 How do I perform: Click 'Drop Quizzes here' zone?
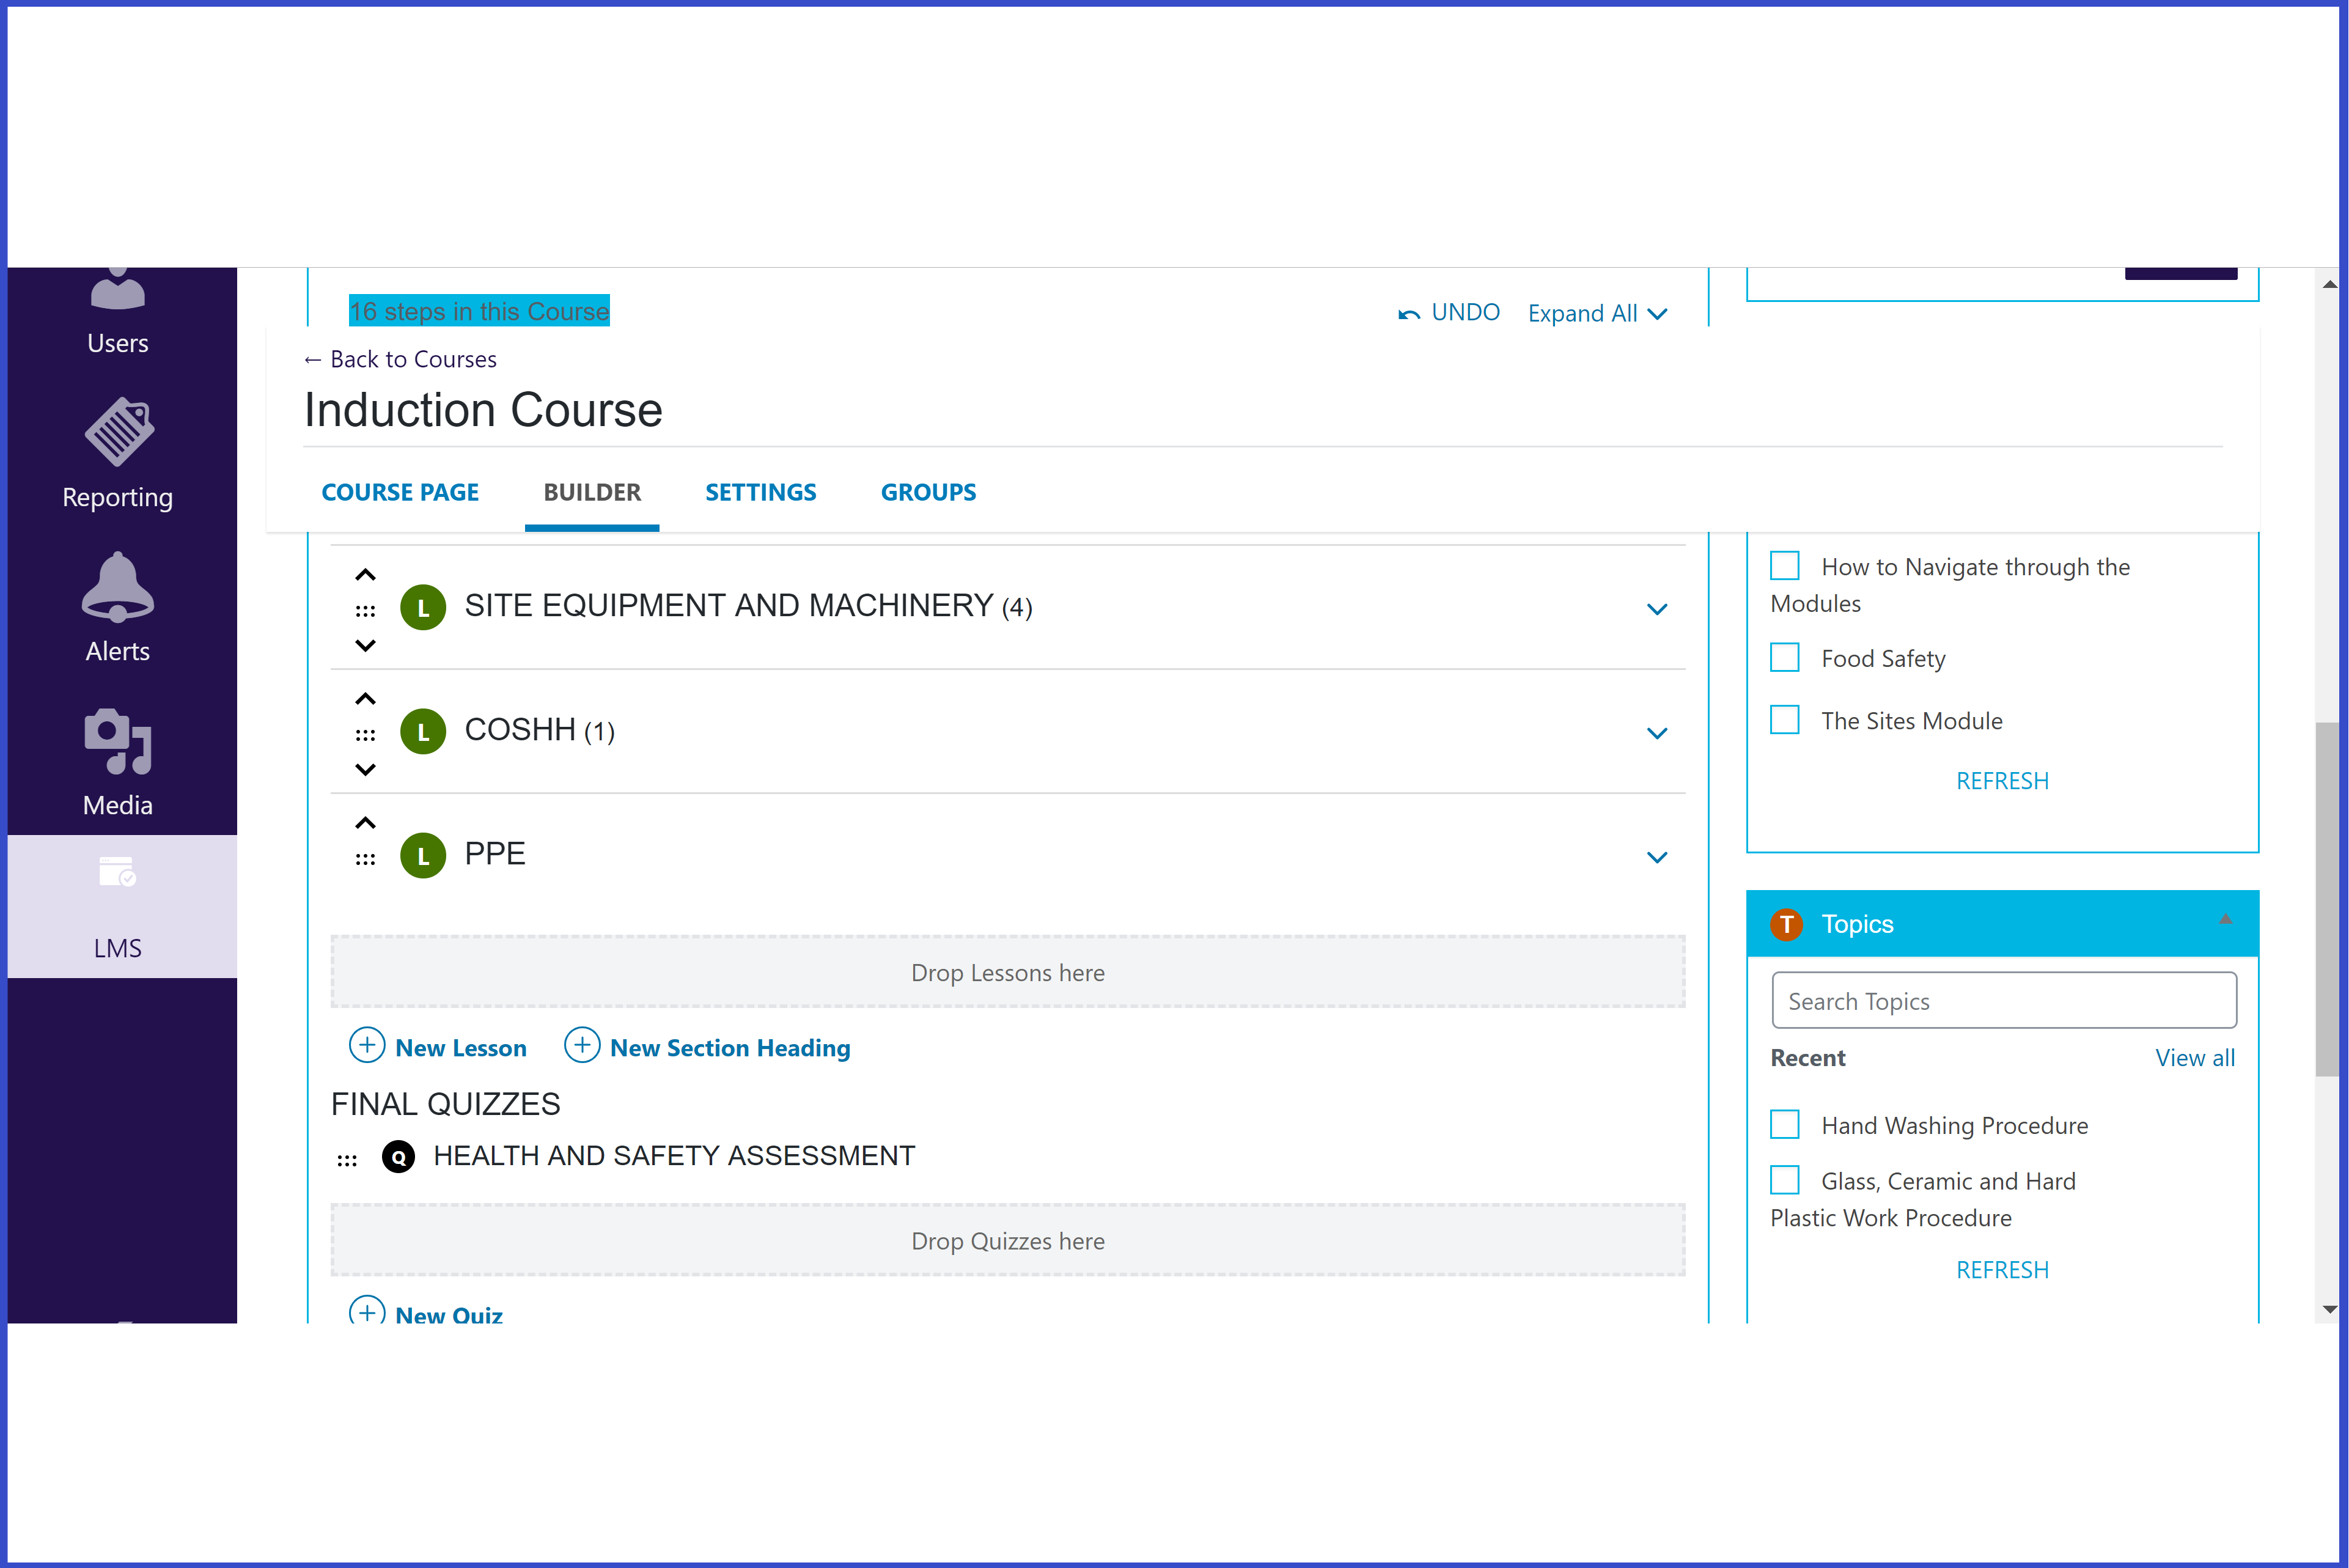coord(1008,1240)
